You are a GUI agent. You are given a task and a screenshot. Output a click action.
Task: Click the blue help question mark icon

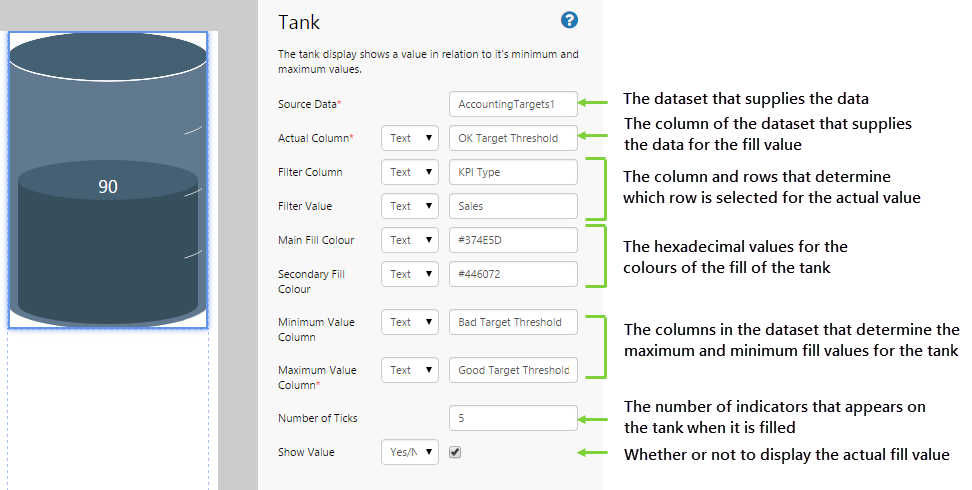point(569,20)
